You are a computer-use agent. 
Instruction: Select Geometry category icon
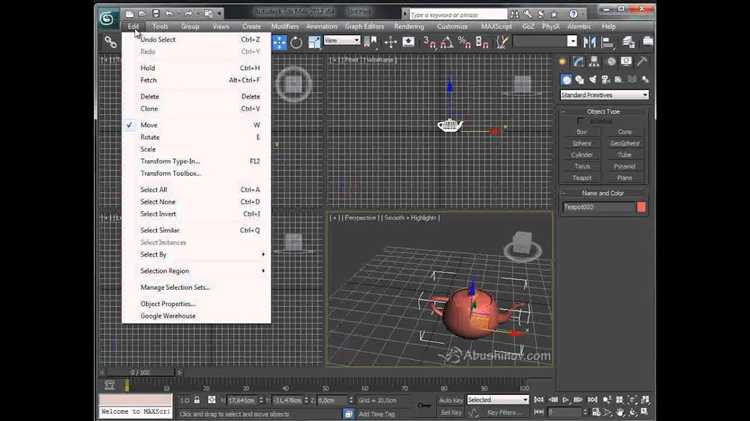tap(566, 80)
